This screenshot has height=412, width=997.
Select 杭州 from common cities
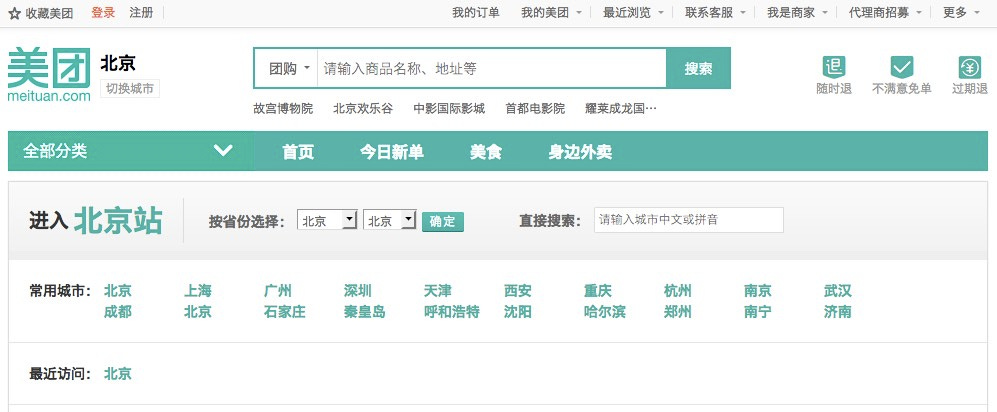[x=678, y=291]
